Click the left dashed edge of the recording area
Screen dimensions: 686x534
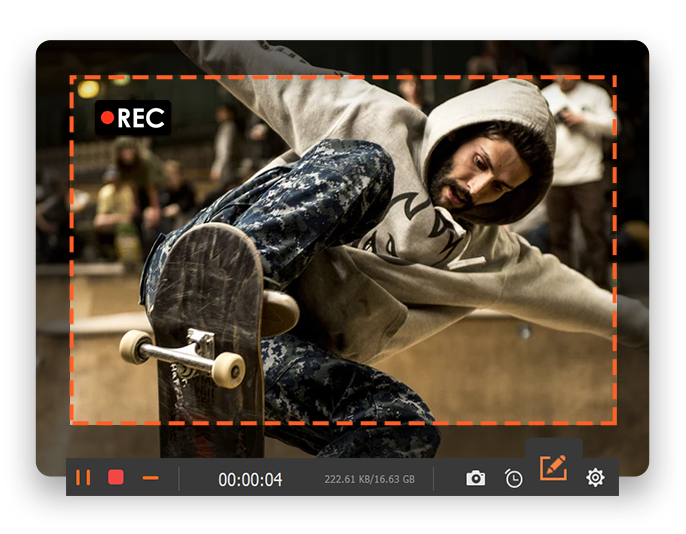click(71, 250)
